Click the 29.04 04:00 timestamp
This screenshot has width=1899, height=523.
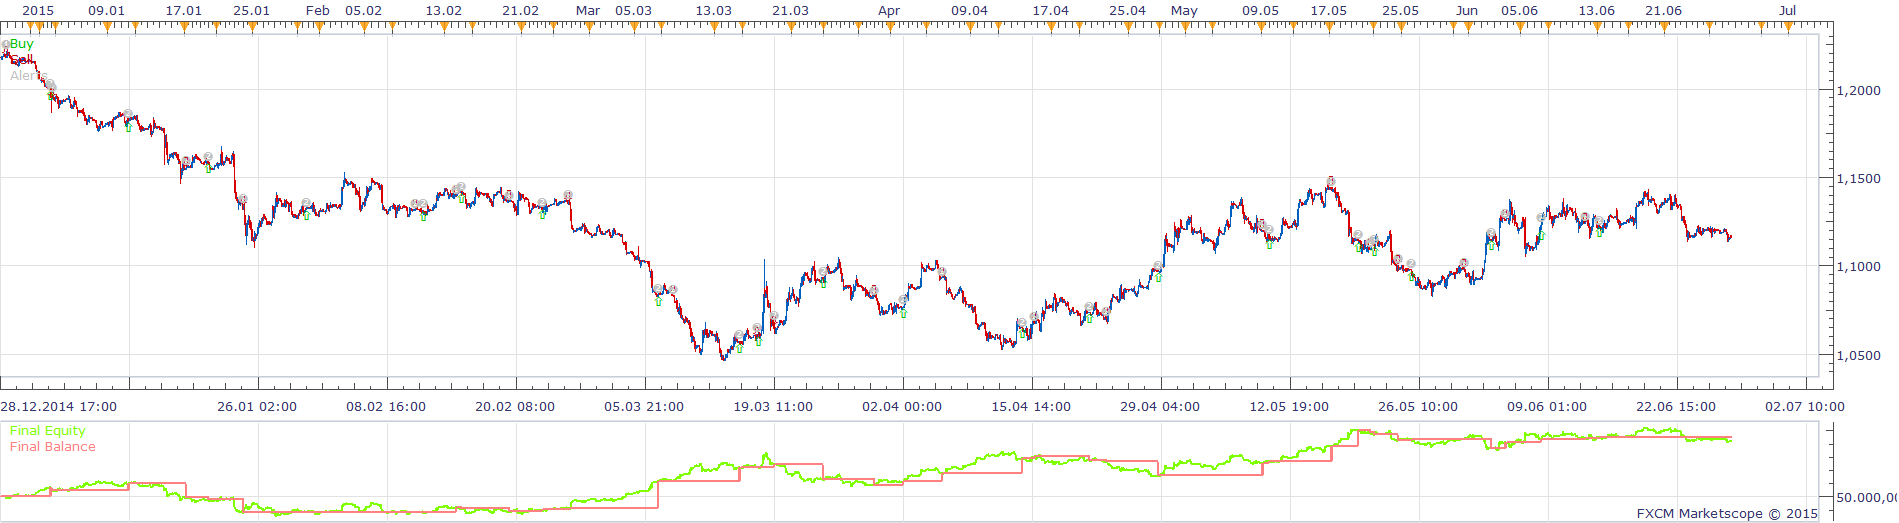1160,407
